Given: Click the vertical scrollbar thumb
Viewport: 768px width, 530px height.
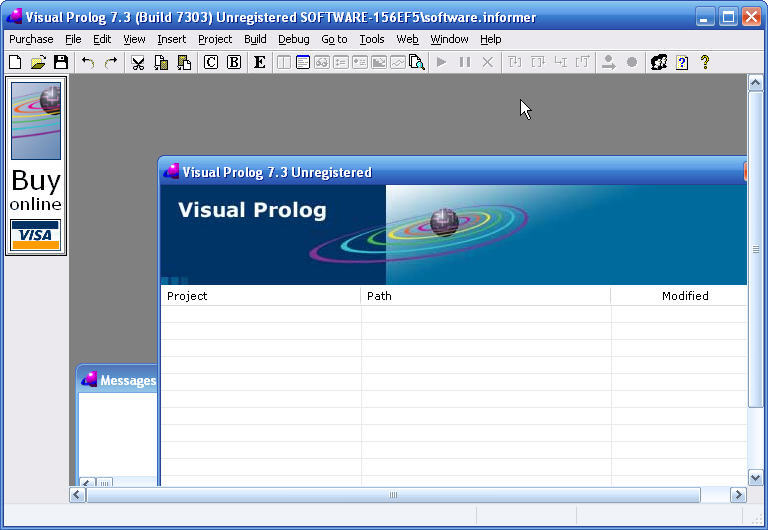Looking at the screenshot, I should tap(755, 249).
